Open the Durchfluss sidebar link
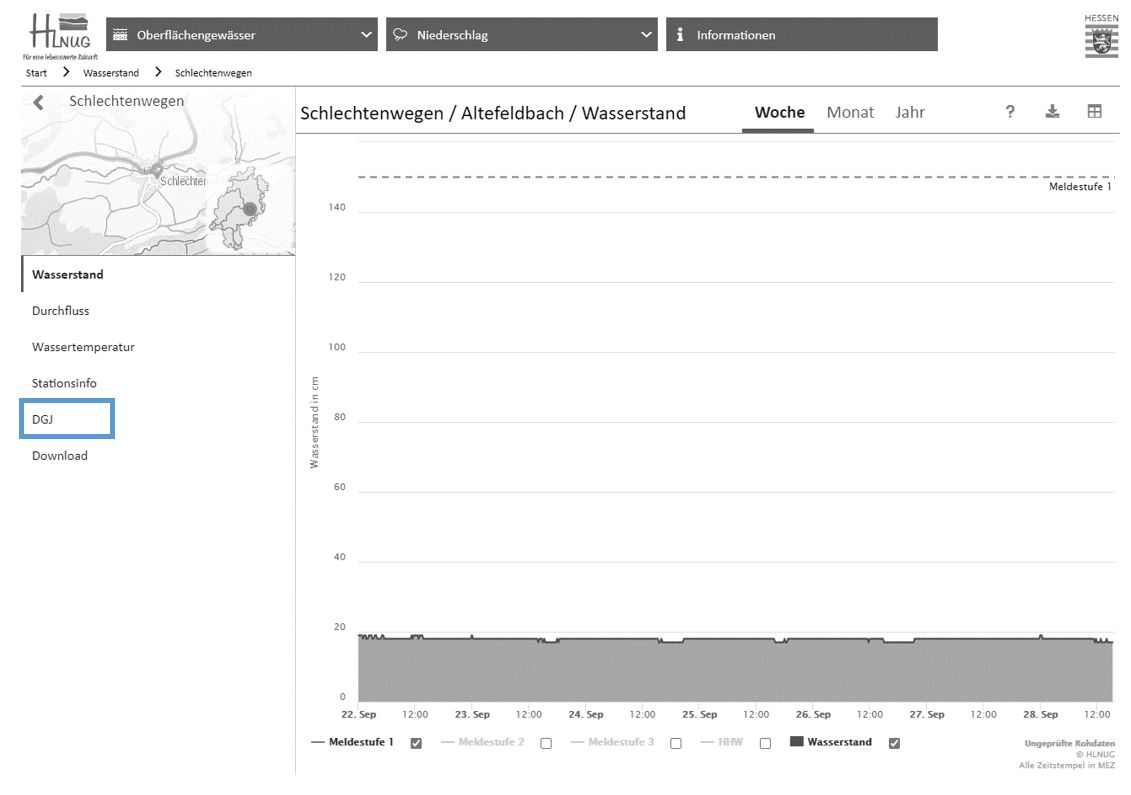1131x795 pixels. 60,311
